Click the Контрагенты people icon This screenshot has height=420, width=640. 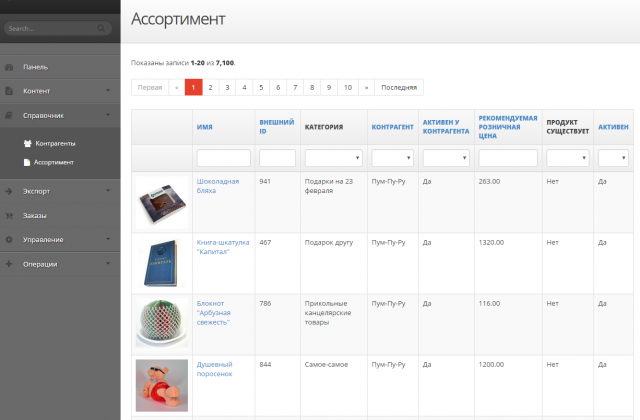pyautogui.click(x=26, y=143)
